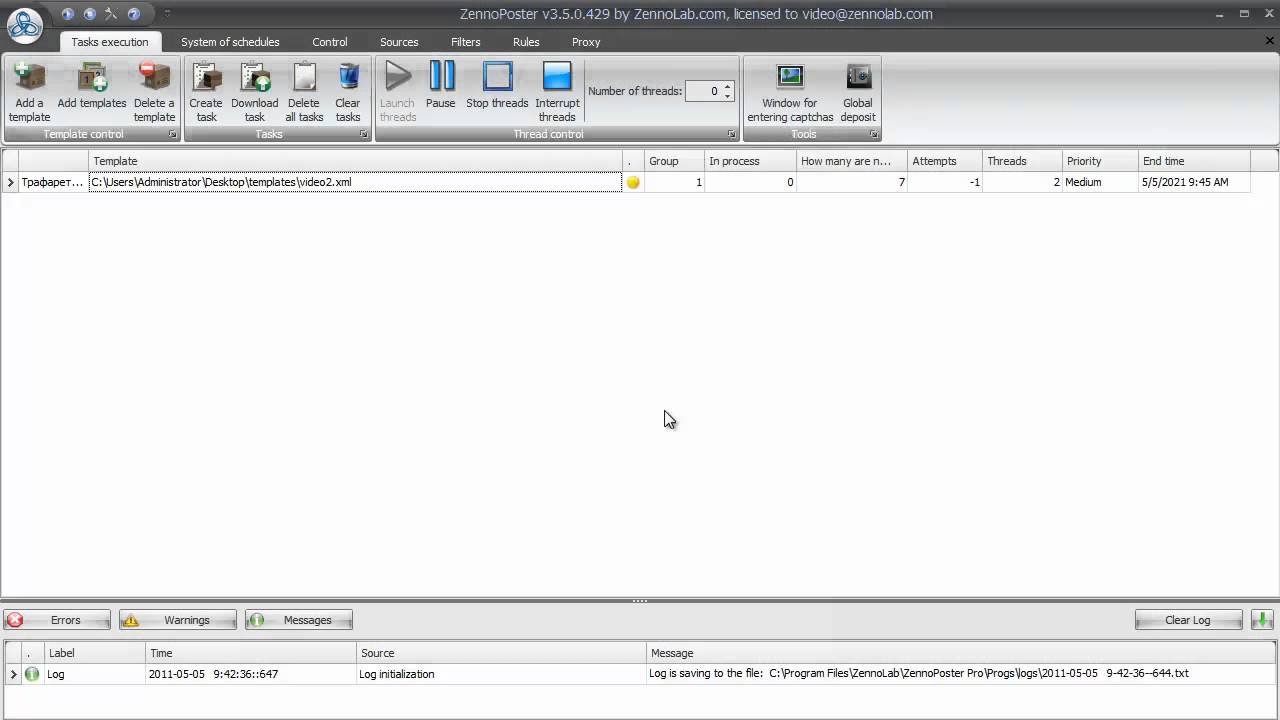The height and width of the screenshot is (720, 1280).
Task: Click Delete all tasks icon
Action: click(x=304, y=77)
